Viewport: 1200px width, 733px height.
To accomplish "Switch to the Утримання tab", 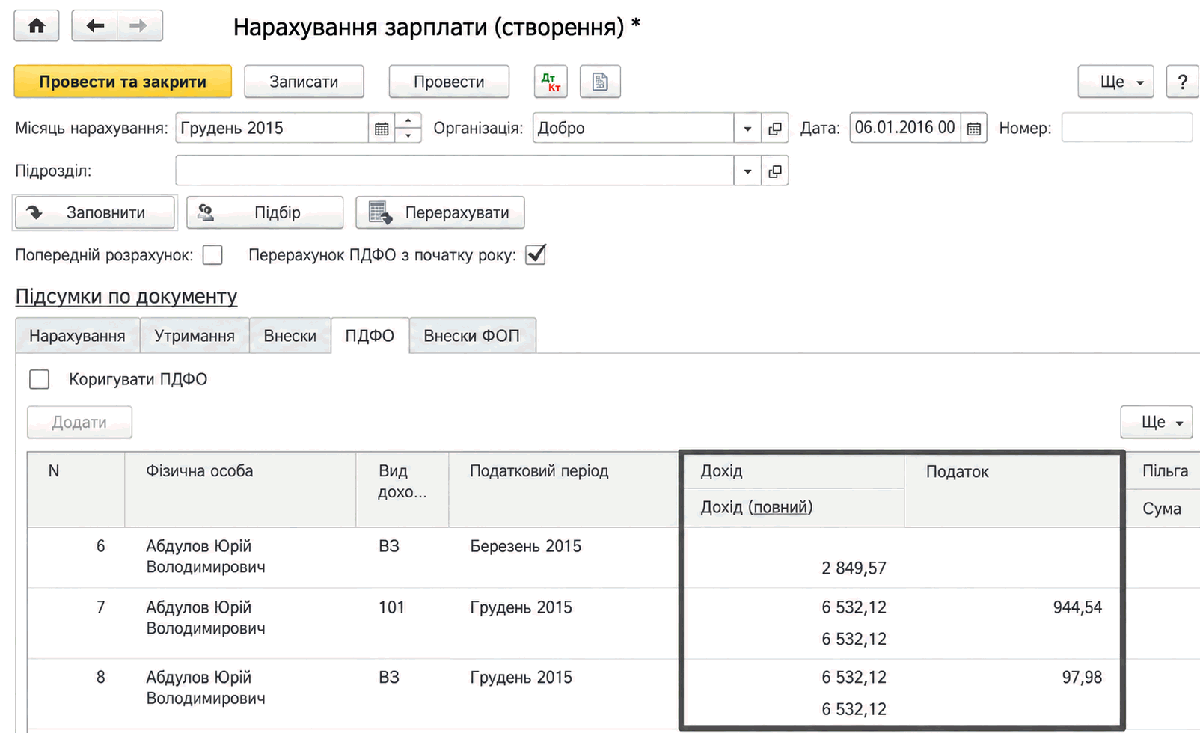I will click(194, 336).
